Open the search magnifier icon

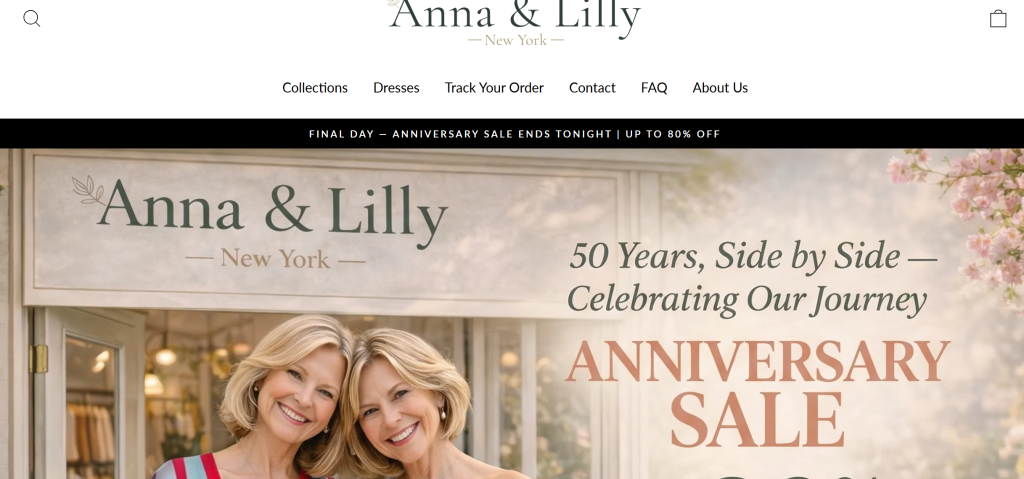coord(31,18)
